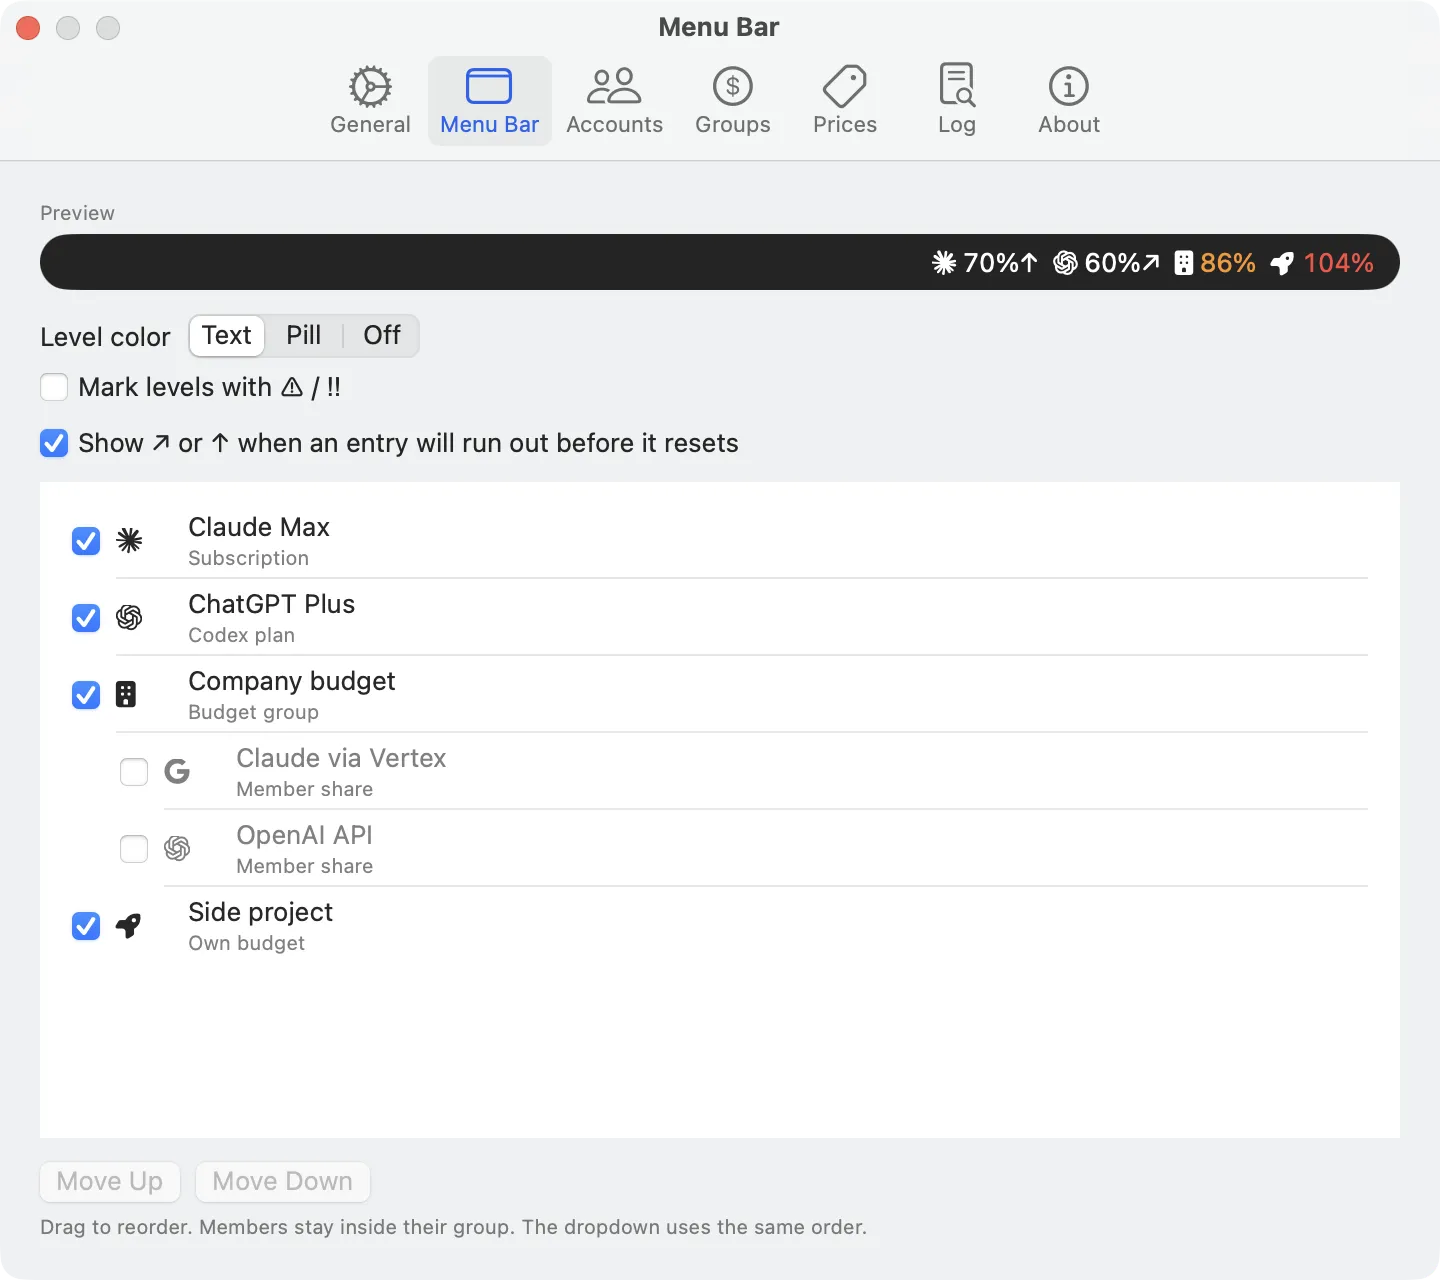Click the ChatGPT Plus logo icon
The image size is (1440, 1280).
(x=129, y=618)
